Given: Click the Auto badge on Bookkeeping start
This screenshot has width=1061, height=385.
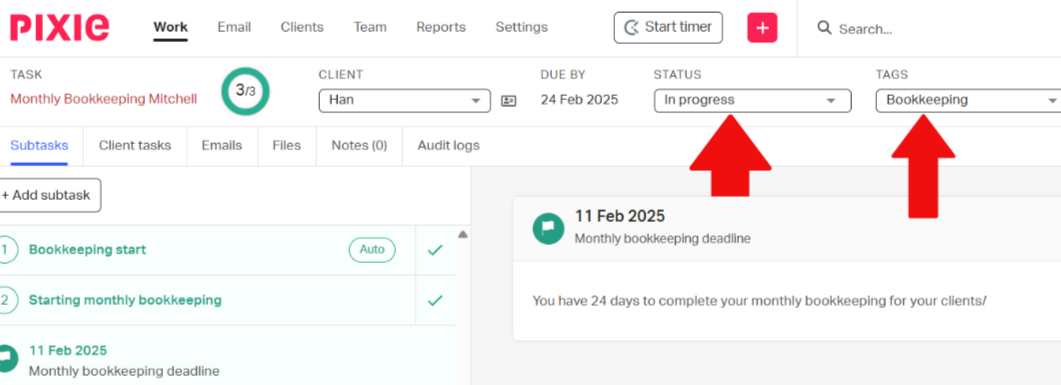Looking at the screenshot, I should [x=372, y=250].
